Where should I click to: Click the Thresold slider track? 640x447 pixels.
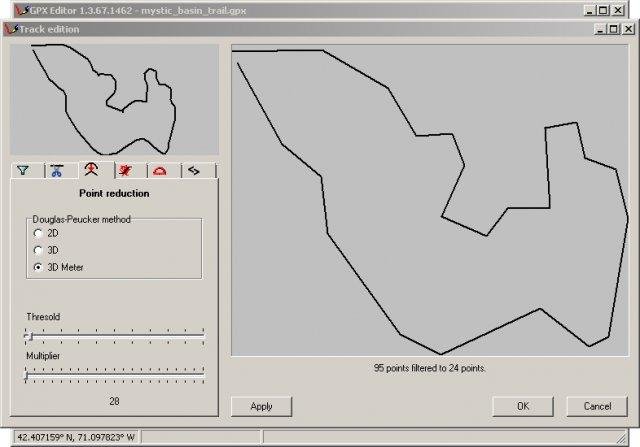click(x=114, y=336)
